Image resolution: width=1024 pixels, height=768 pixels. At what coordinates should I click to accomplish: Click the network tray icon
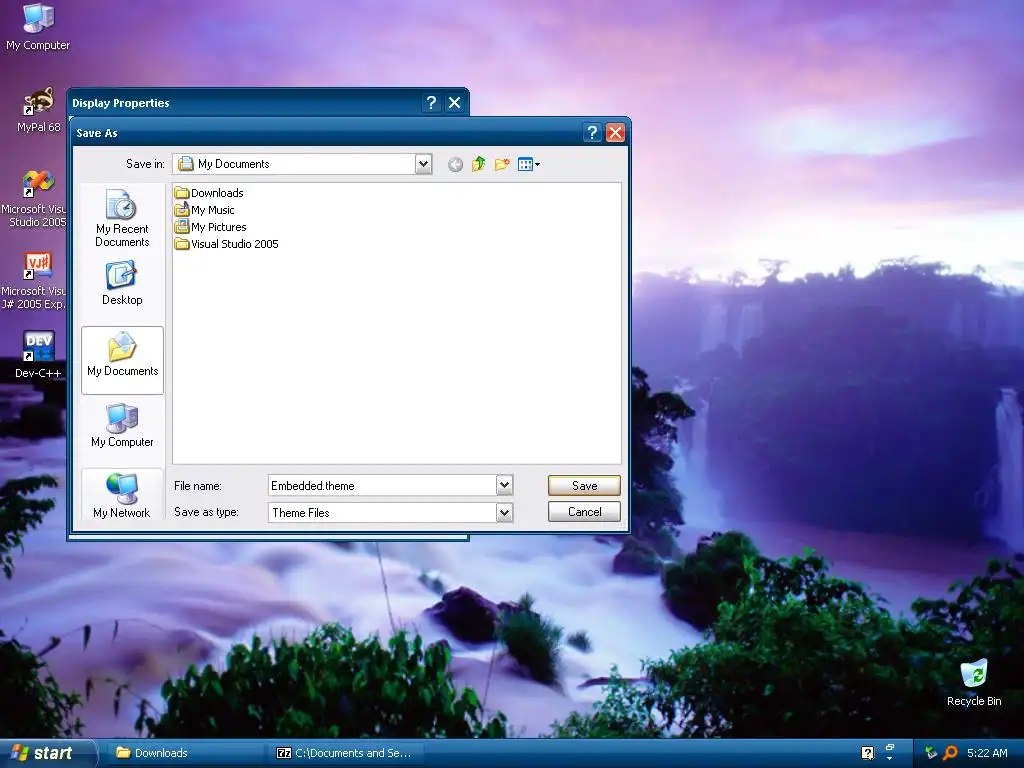click(931, 753)
